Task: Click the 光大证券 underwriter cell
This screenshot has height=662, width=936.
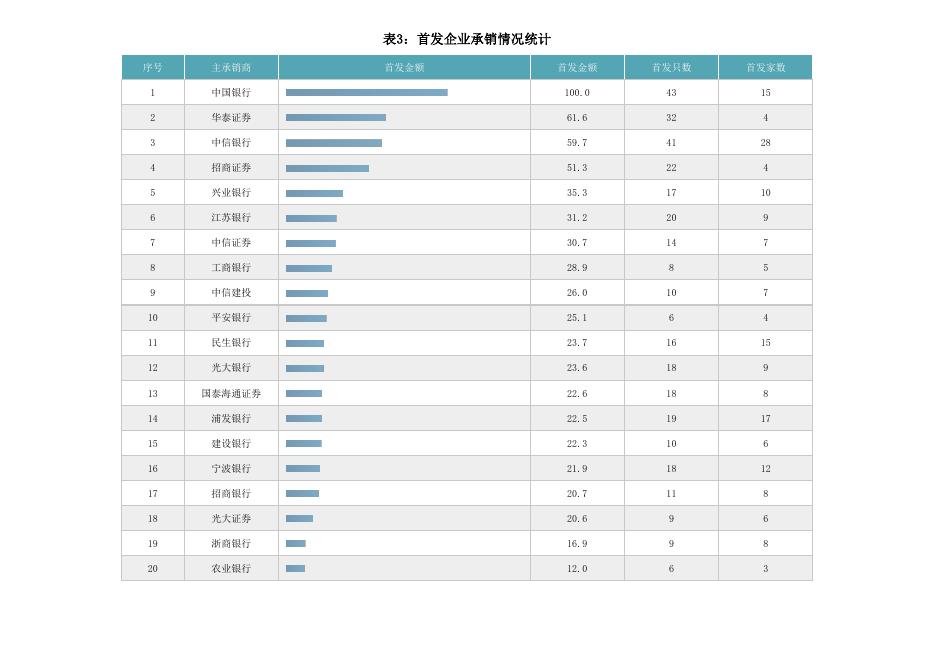Action: click(231, 519)
